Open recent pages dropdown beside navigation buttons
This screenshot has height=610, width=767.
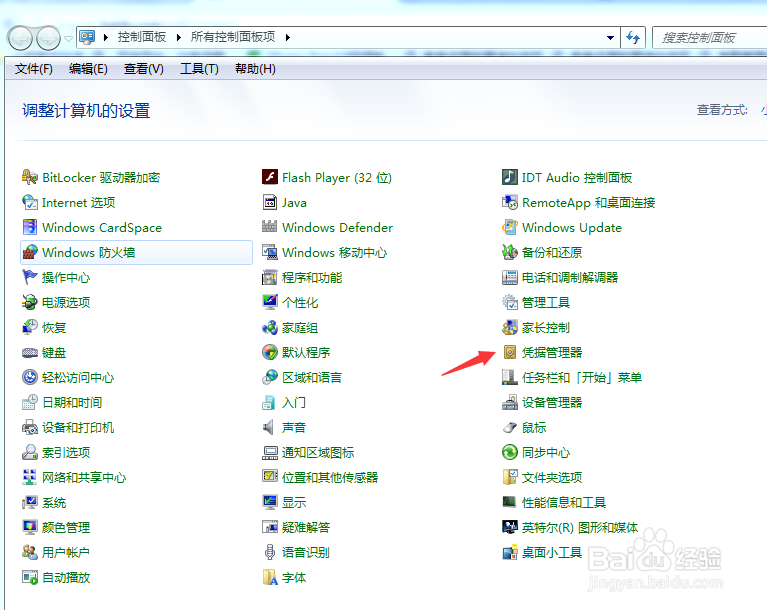[68, 38]
